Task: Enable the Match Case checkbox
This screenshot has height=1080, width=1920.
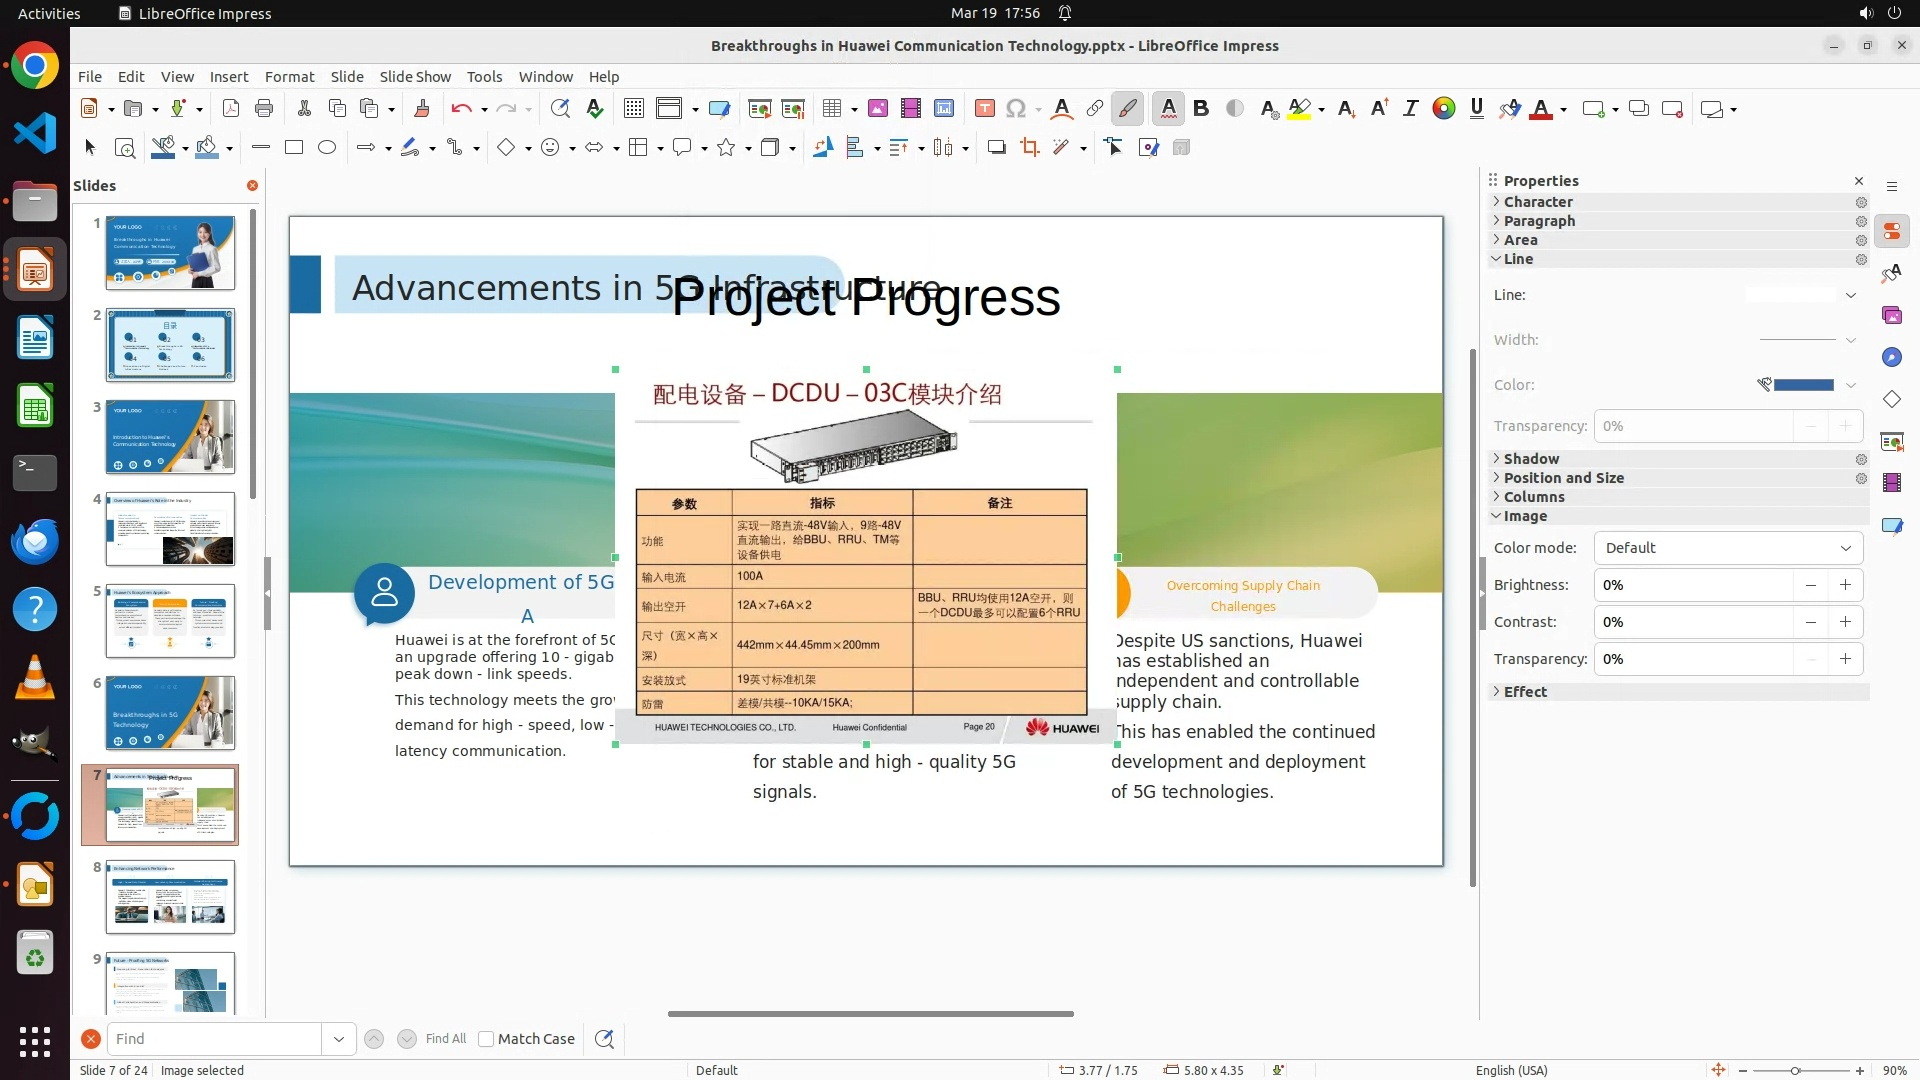Action: tap(486, 1039)
